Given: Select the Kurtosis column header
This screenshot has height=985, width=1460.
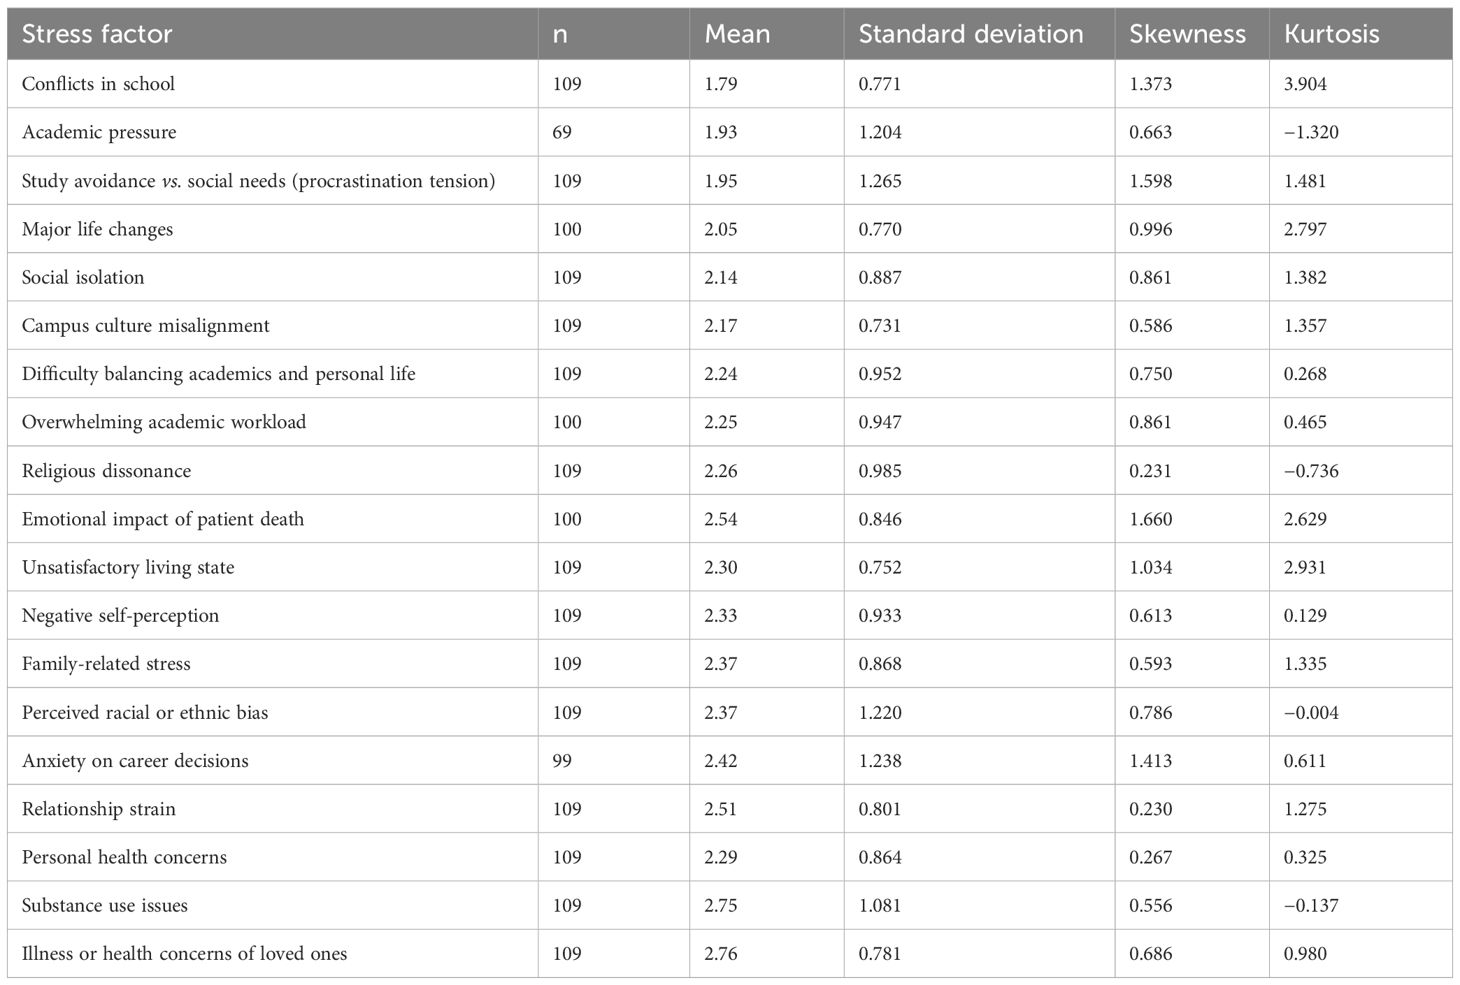Looking at the screenshot, I should coord(1331,34).
